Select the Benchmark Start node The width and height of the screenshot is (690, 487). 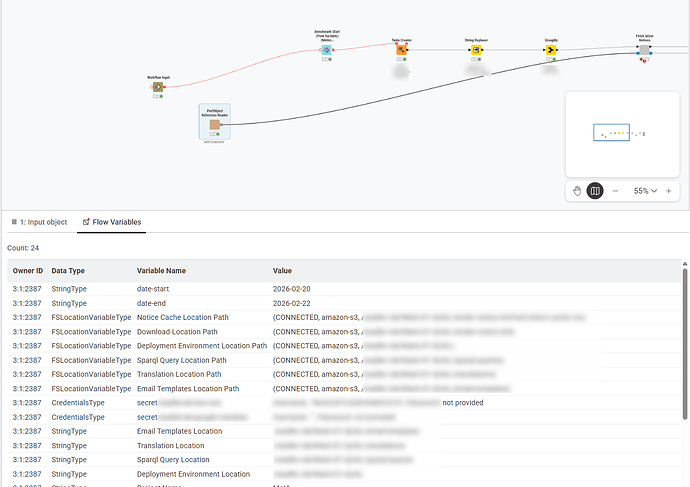(326, 48)
